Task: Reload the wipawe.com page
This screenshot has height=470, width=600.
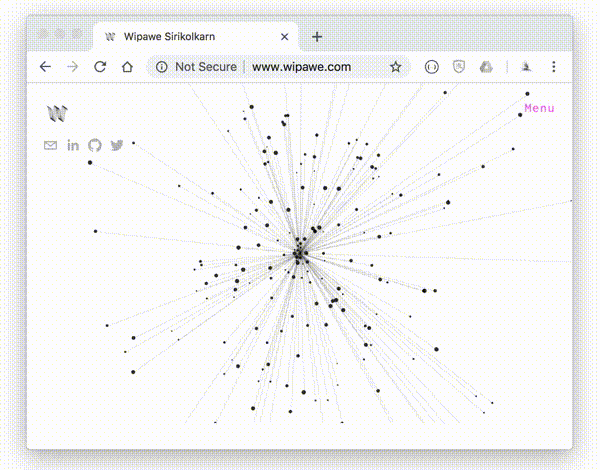Action: pyautogui.click(x=100, y=67)
